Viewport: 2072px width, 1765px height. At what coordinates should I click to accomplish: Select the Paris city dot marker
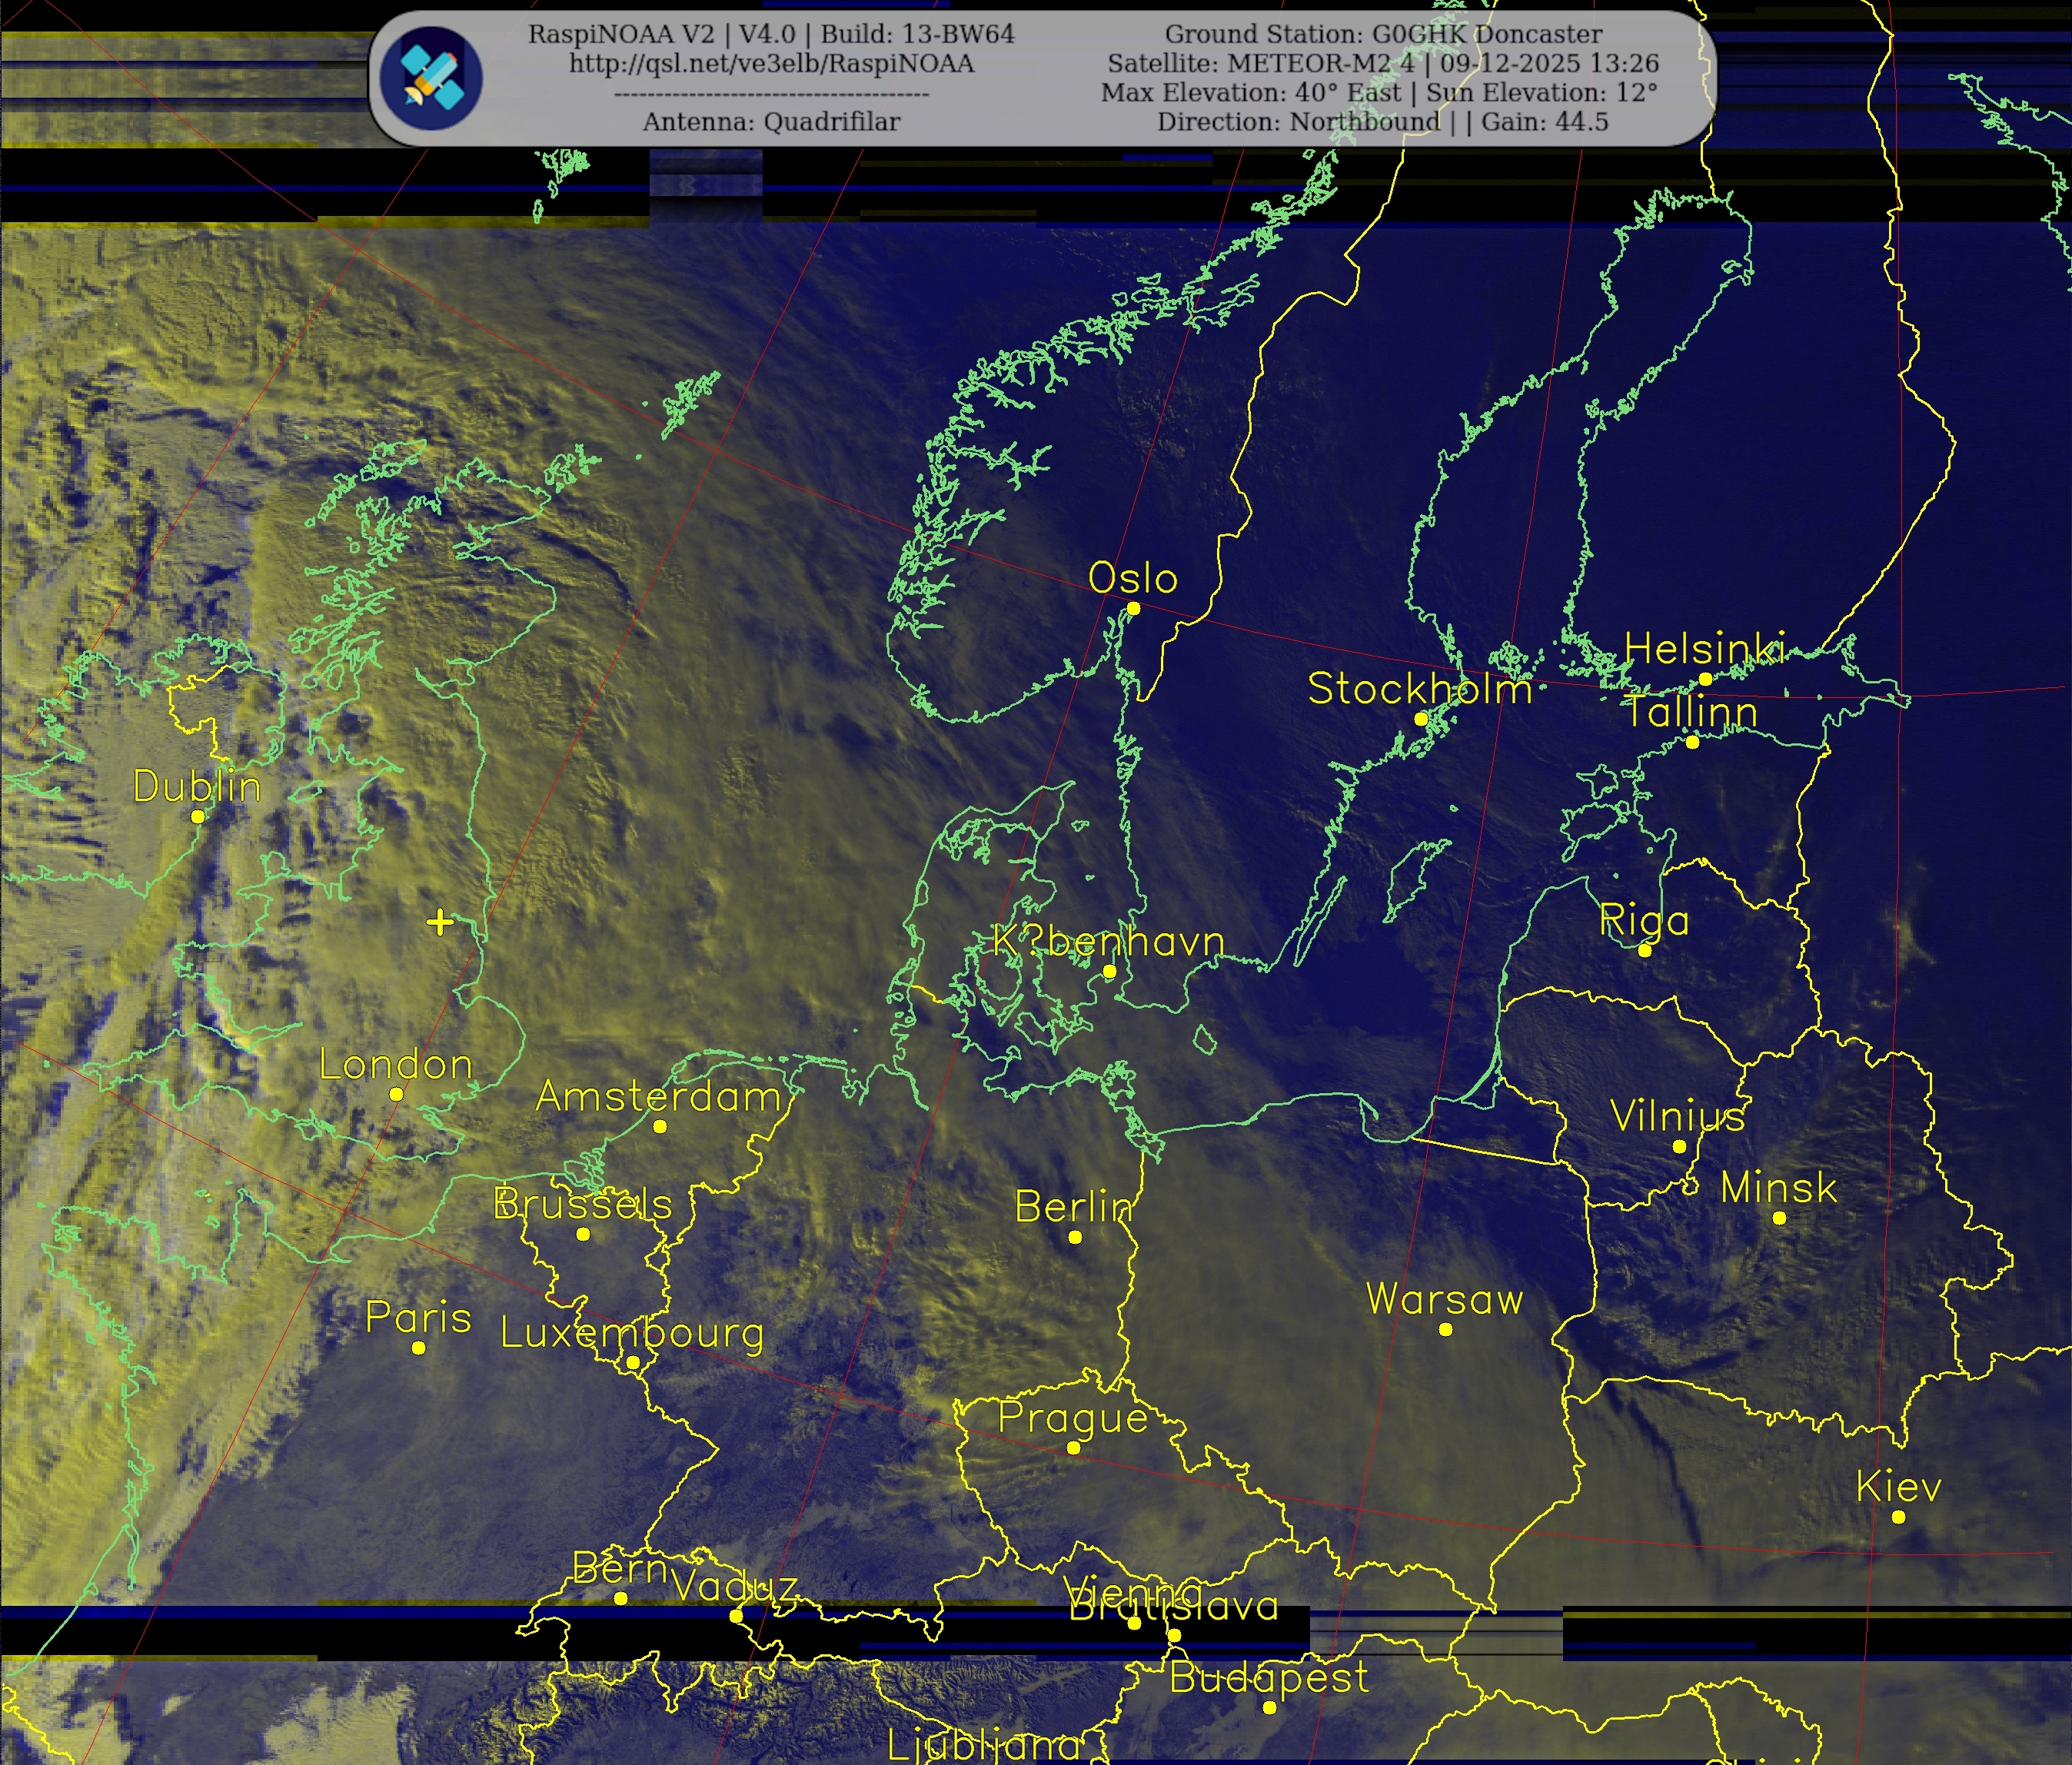pos(418,1348)
